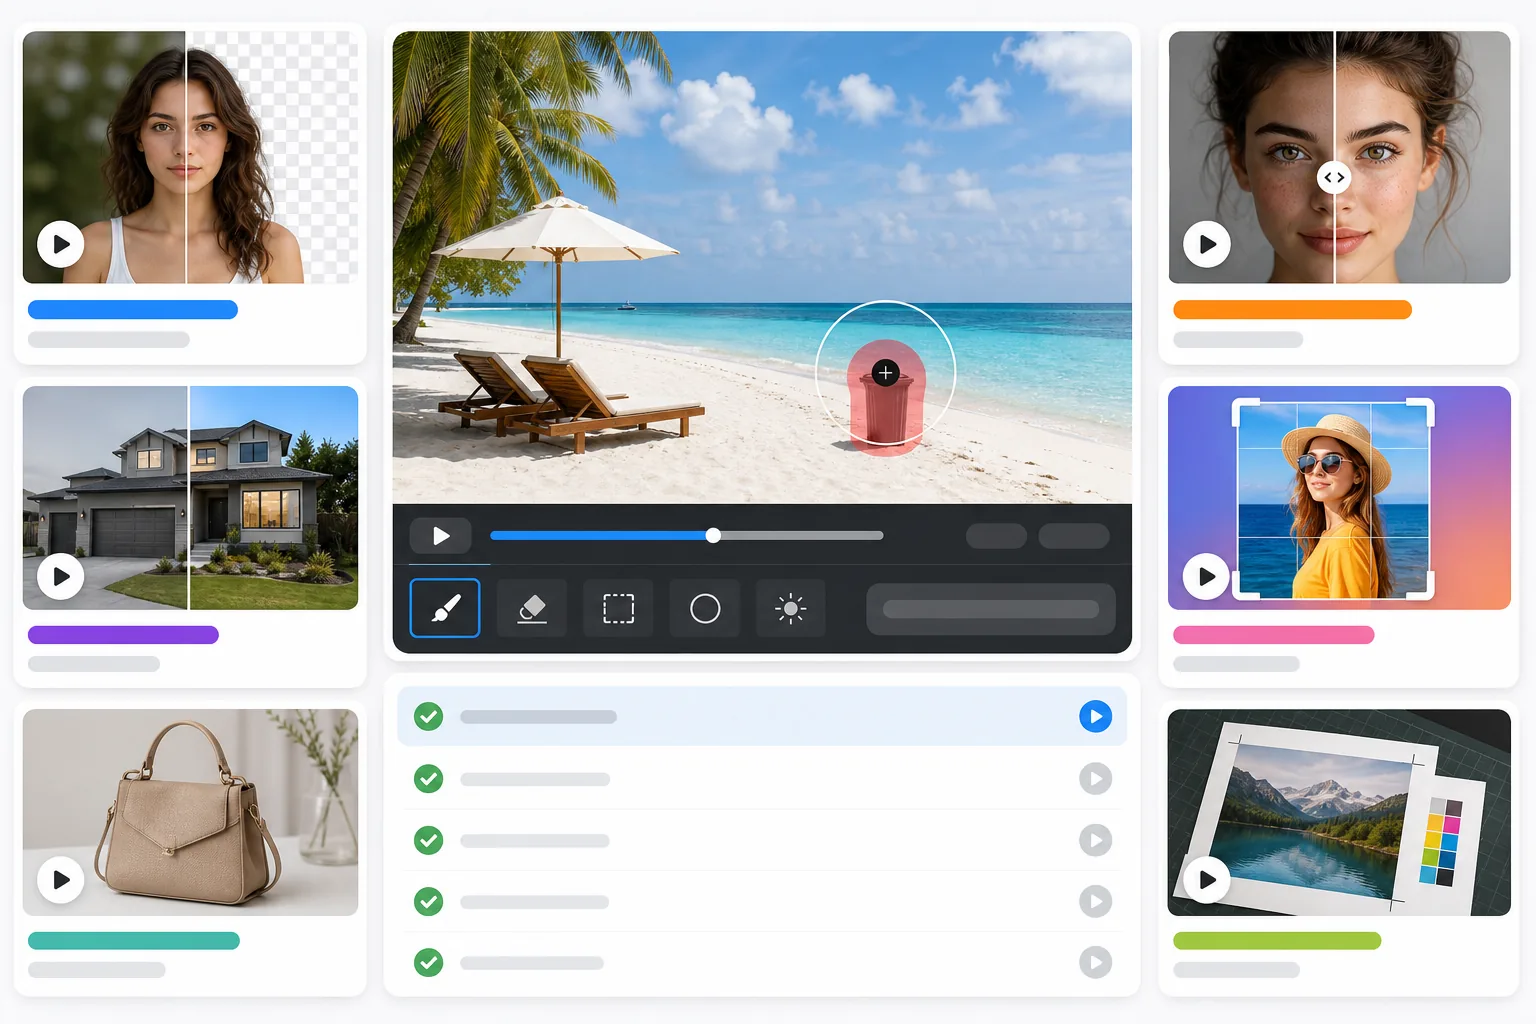The width and height of the screenshot is (1536, 1024).
Task: Click the blue timeline progress slider handle
Action: [713, 535]
